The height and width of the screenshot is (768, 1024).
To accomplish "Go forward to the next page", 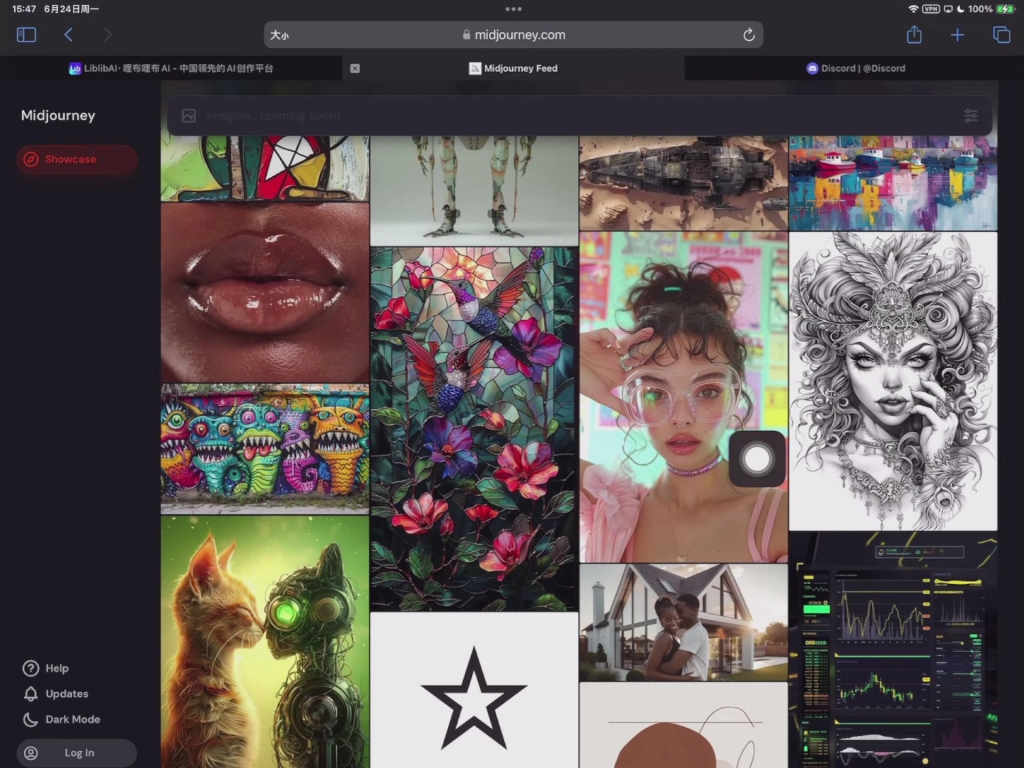I will 108,35.
